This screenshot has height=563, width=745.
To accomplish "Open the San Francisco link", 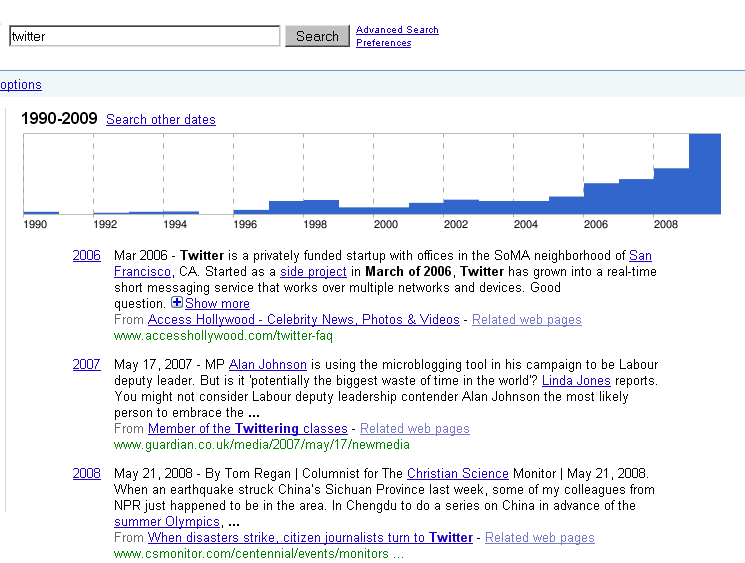I will pyautogui.click(x=640, y=256).
